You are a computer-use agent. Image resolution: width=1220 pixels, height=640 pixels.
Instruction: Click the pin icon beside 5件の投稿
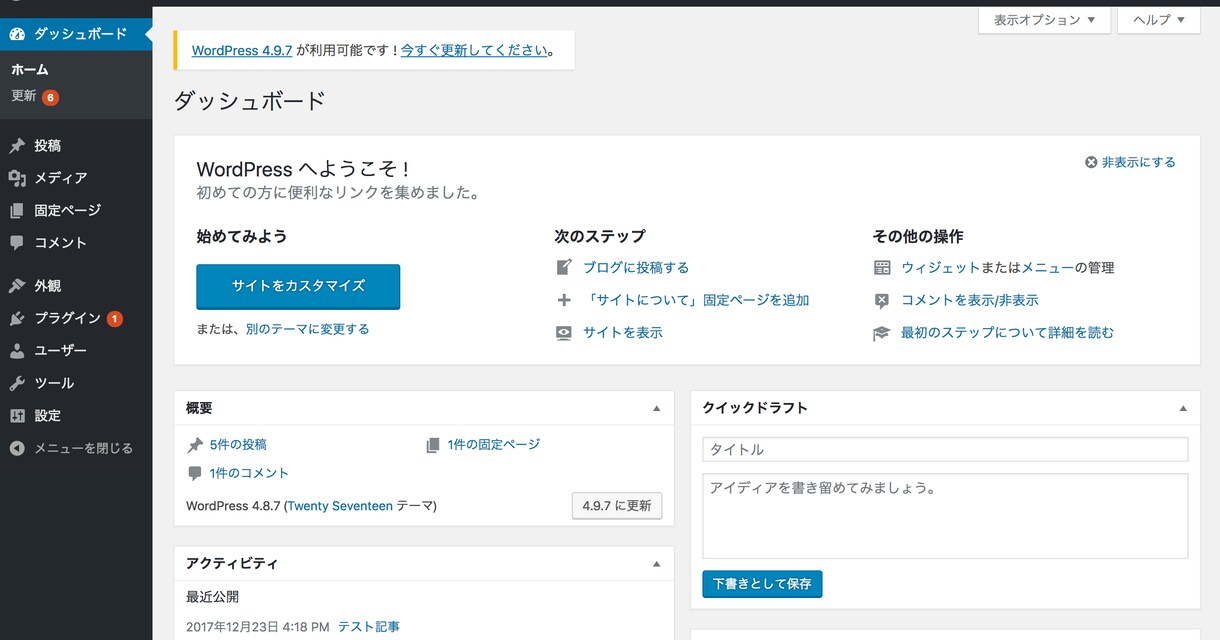point(195,445)
